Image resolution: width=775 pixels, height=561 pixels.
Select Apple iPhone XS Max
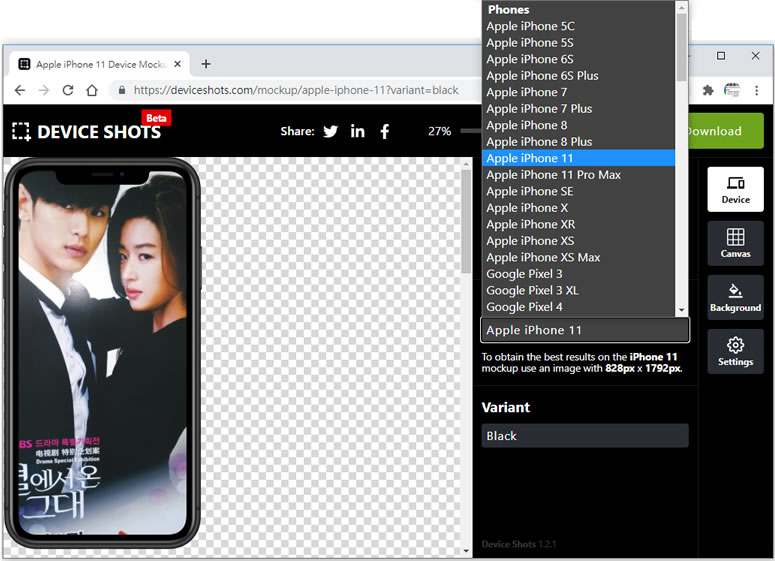point(578,258)
